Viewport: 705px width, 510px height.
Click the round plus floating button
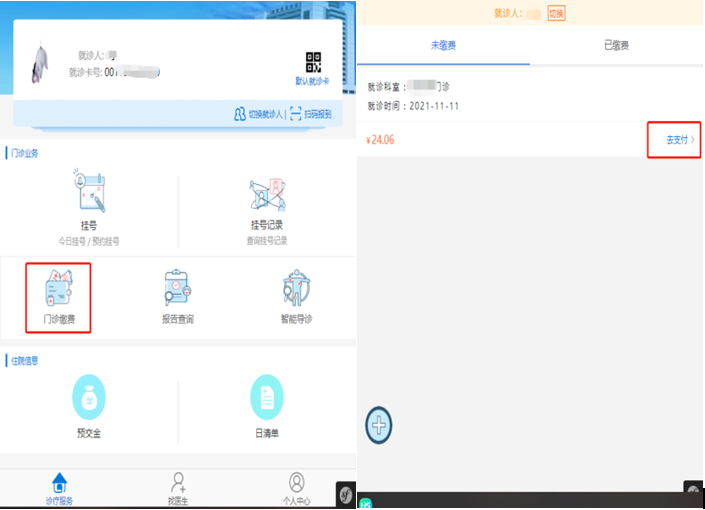pyautogui.click(x=379, y=425)
